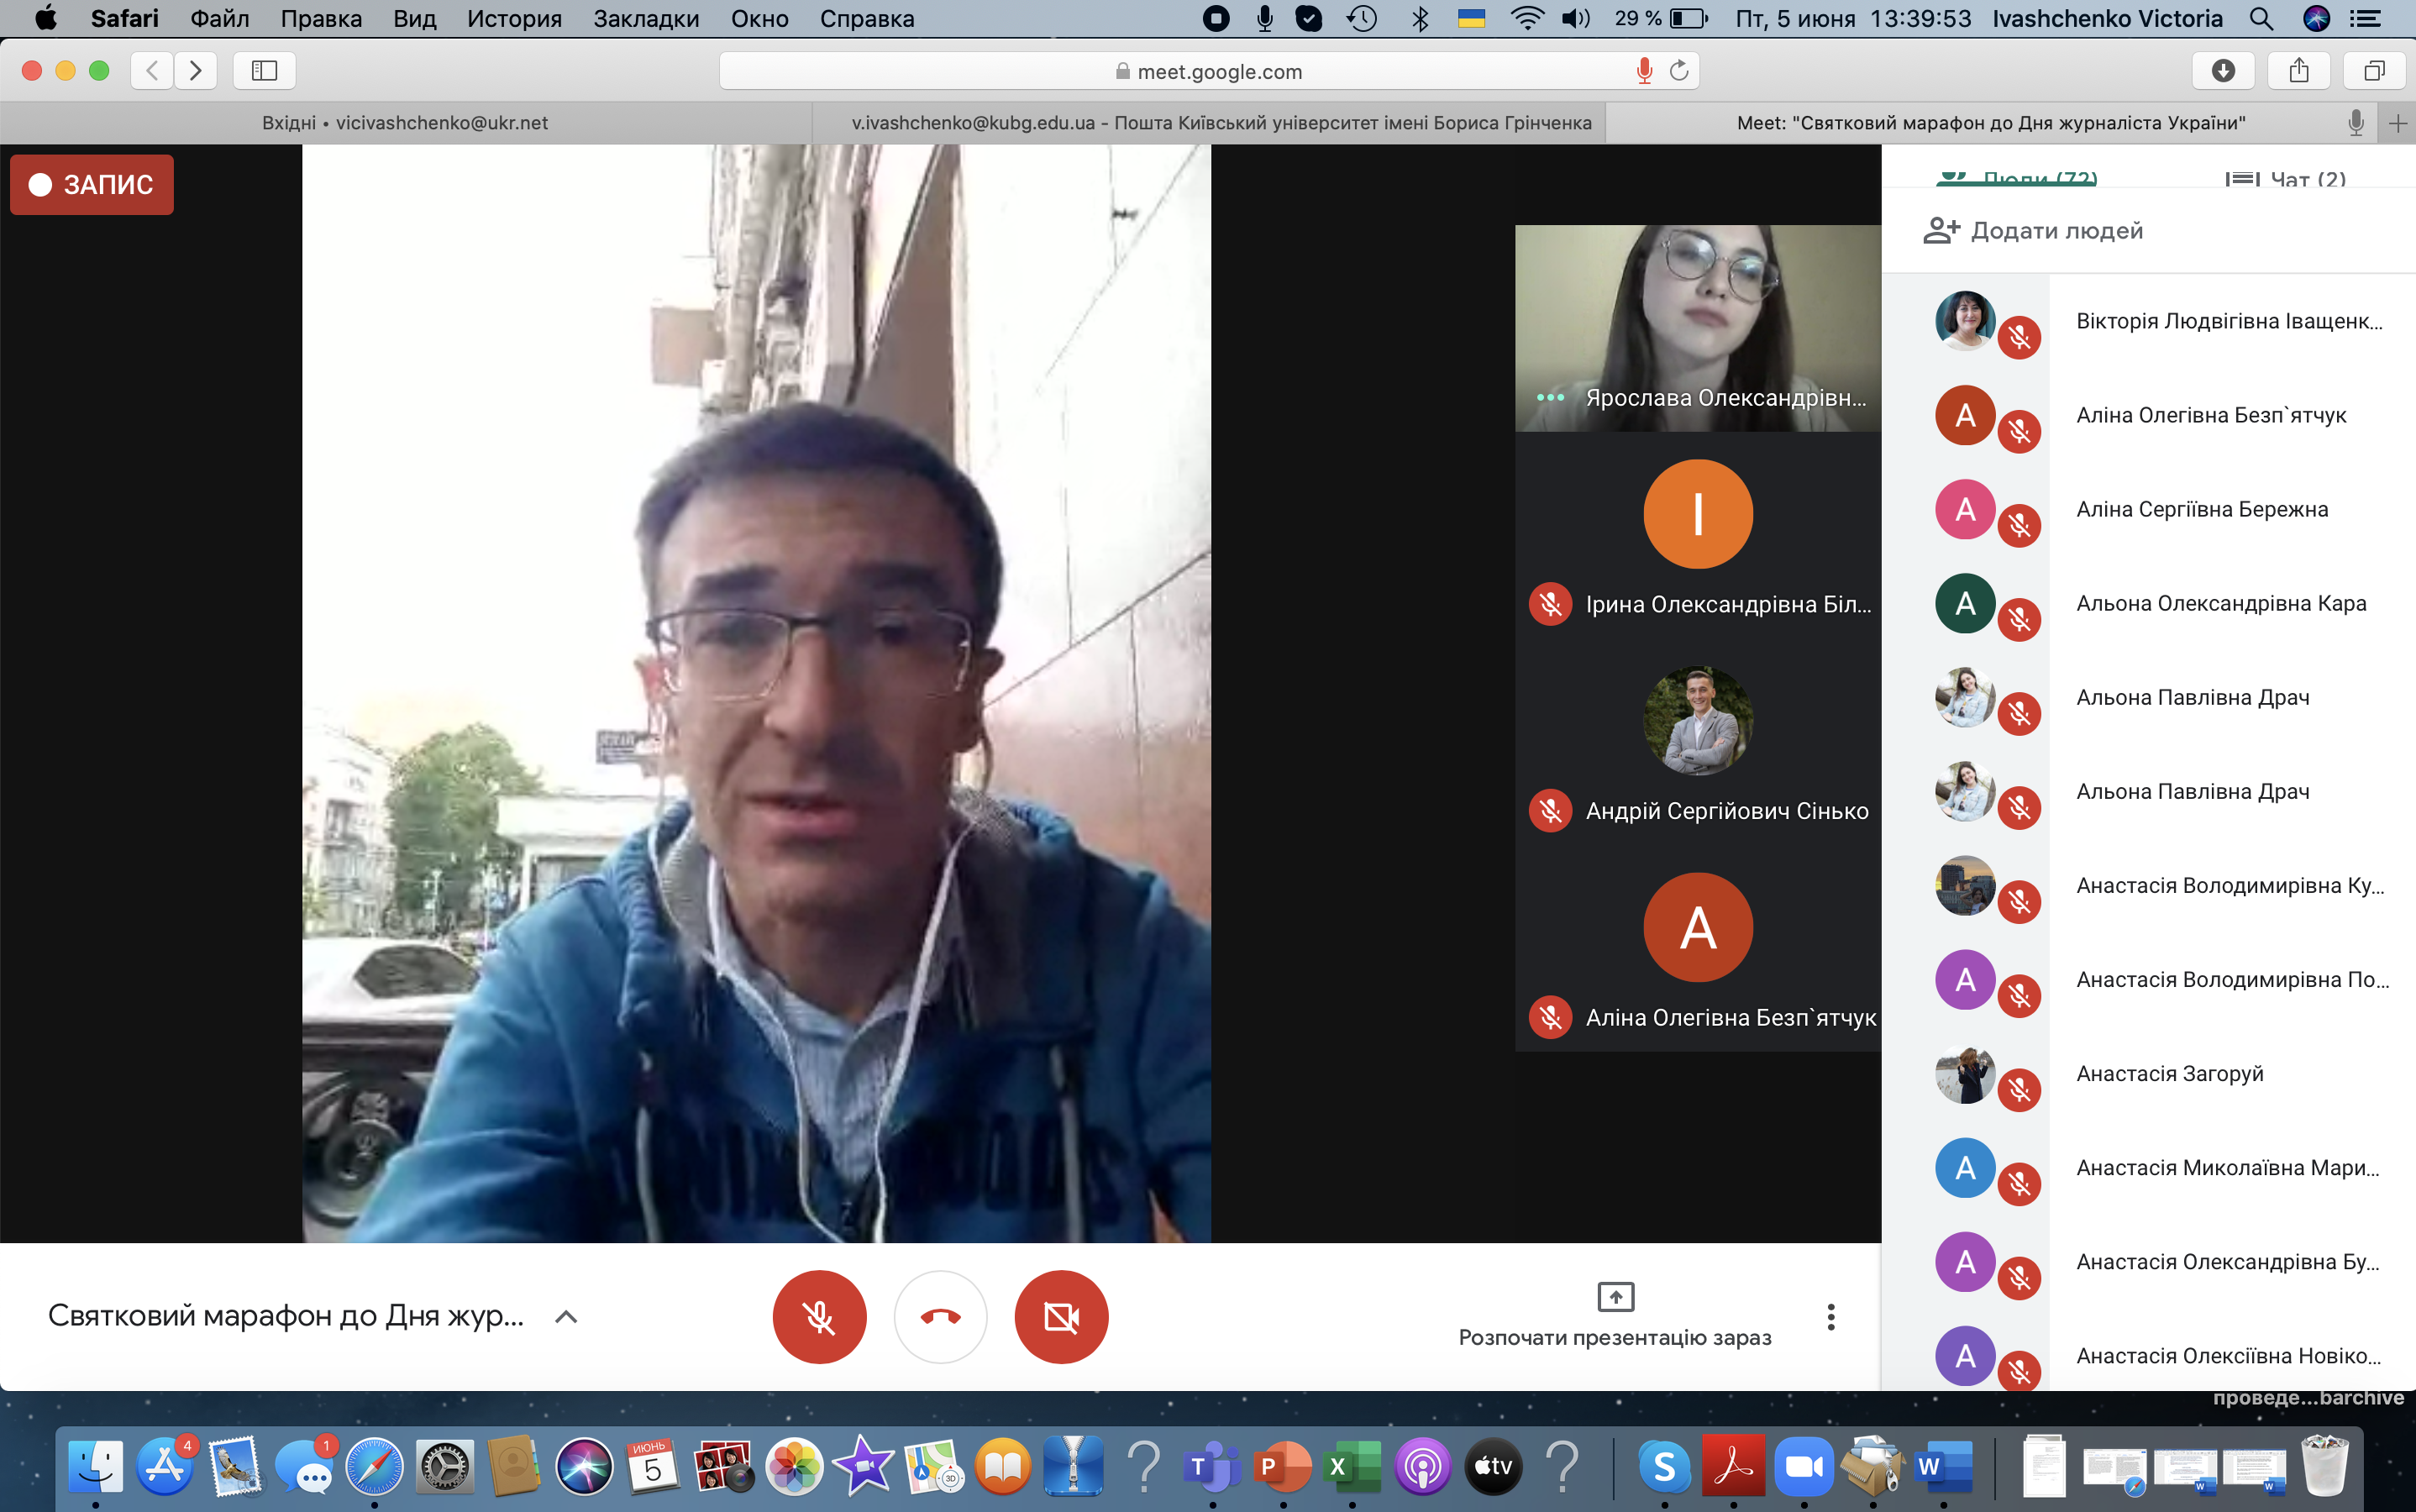
Task: Toggle the camera off button
Action: tap(1061, 1316)
